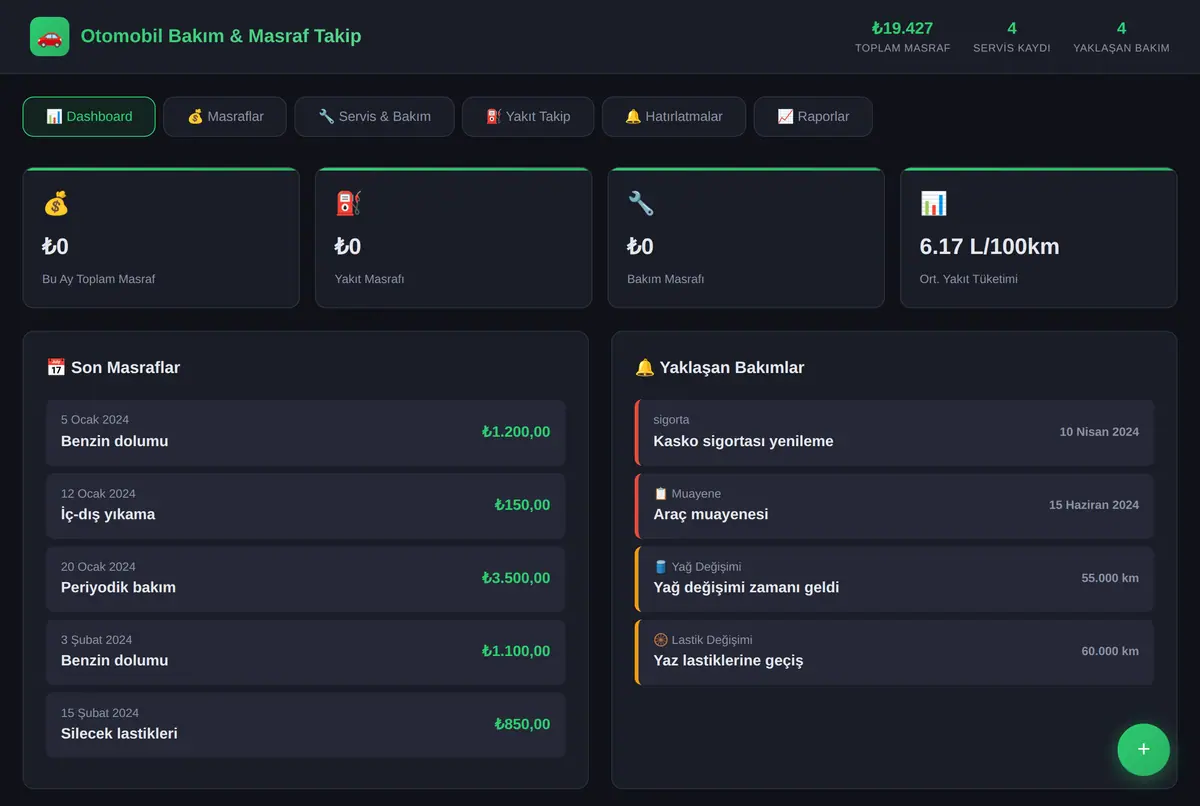Click the oil drum icon next to Yağ Değişimi
This screenshot has width=1200, height=806.
click(x=660, y=567)
